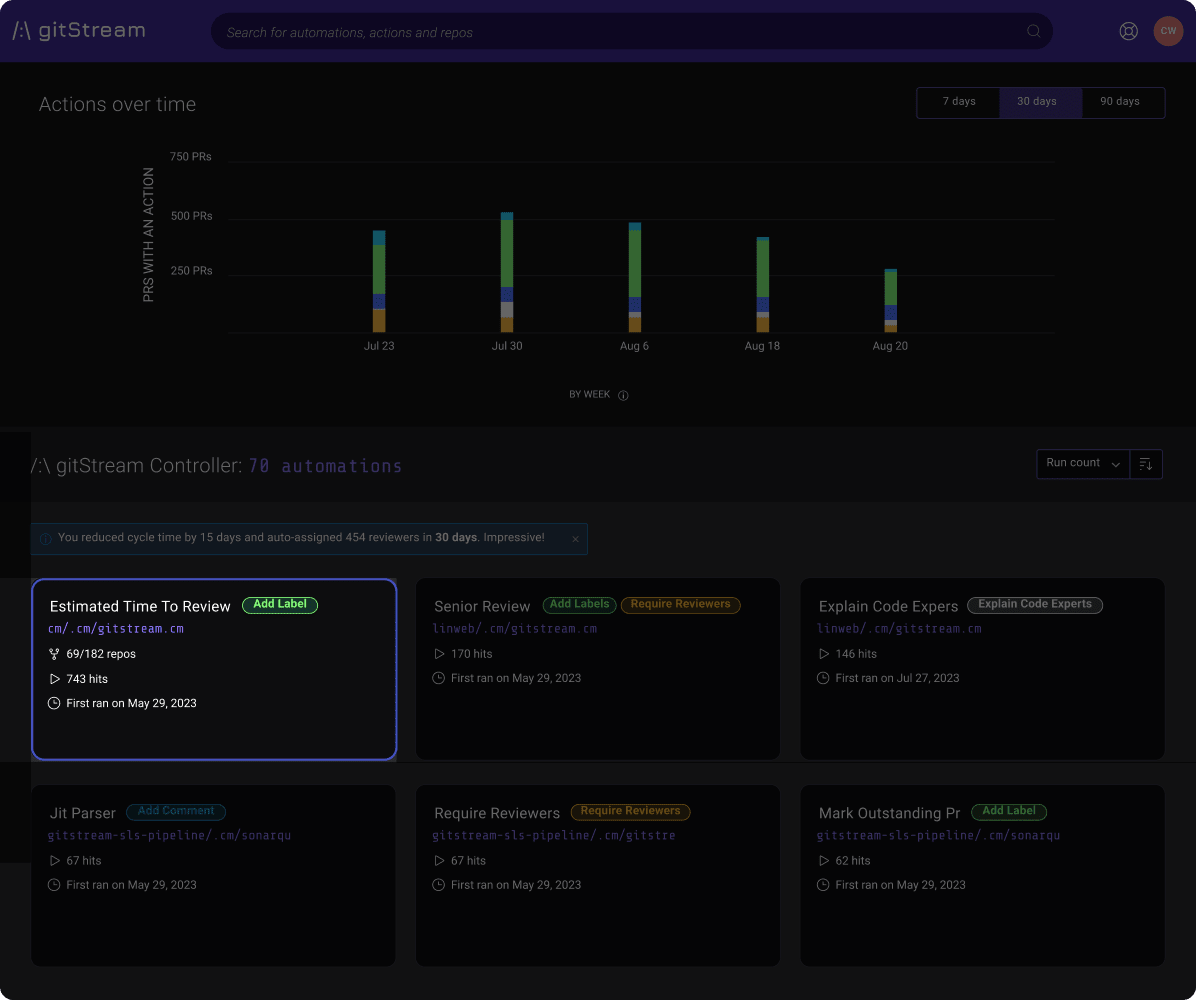Switch to the 7 days view
Image resolution: width=1197 pixels, height=1000 pixels.
(x=958, y=101)
